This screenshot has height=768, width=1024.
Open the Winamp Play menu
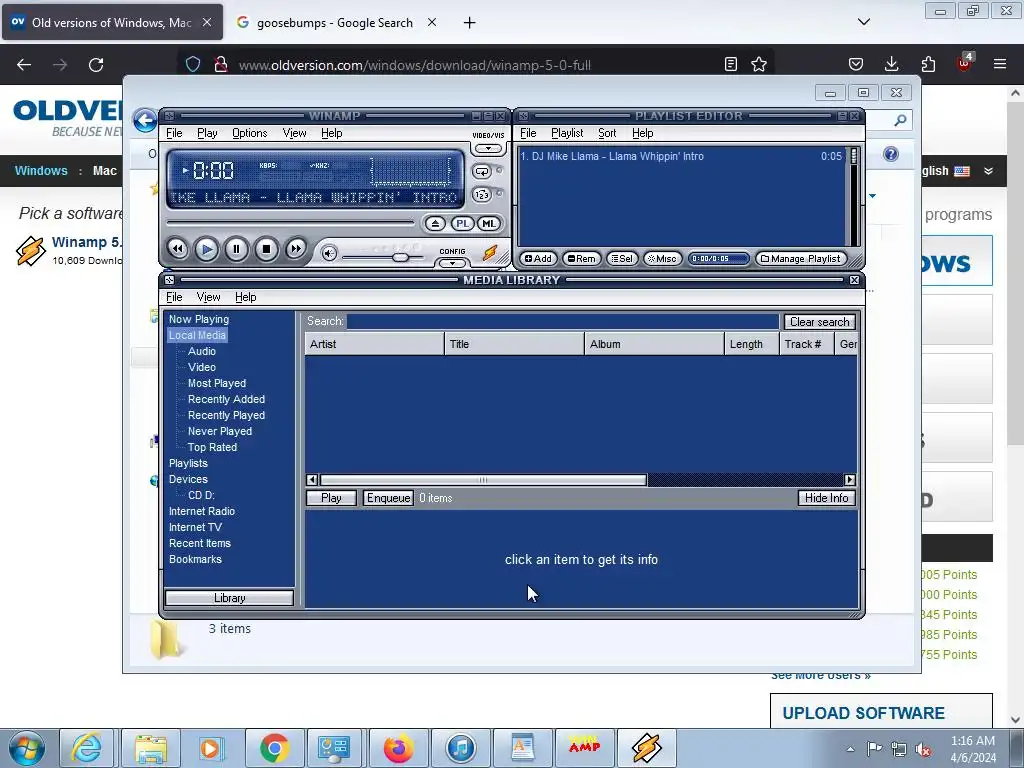point(207,133)
